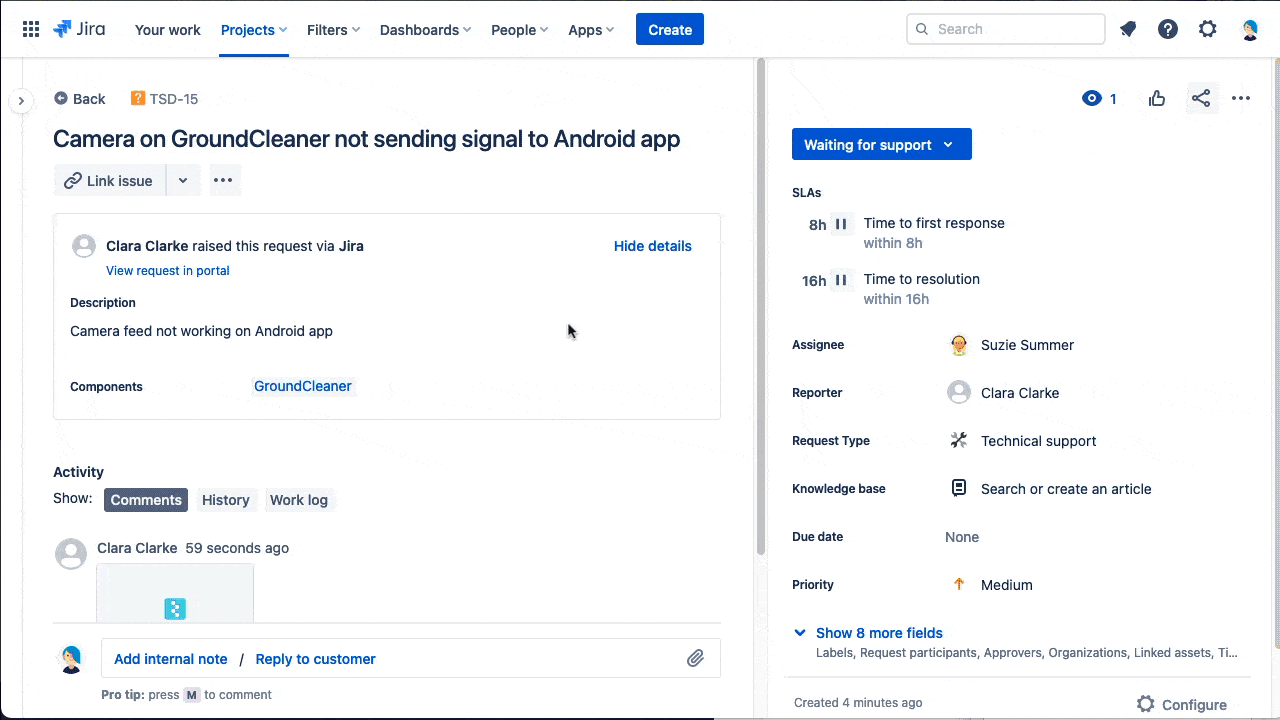Image resolution: width=1280 pixels, height=720 pixels.
Task: Open the Projects menu
Action: pos(254,30)
